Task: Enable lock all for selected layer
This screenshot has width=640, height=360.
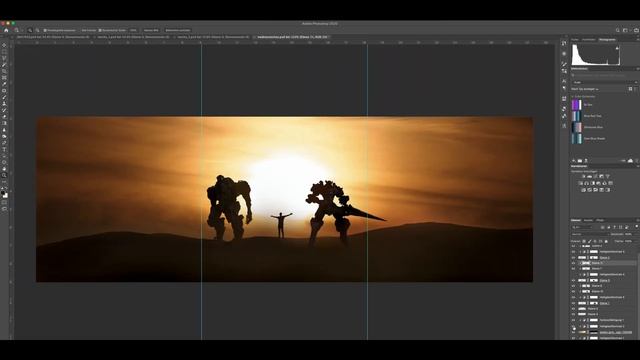Action: 606,241
